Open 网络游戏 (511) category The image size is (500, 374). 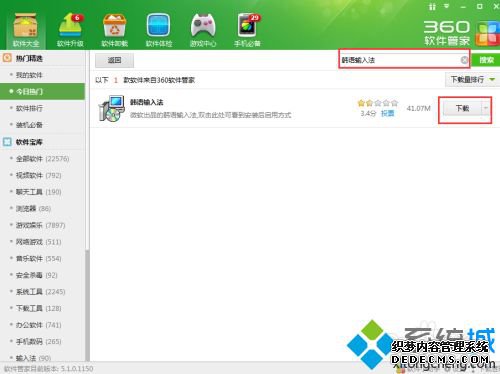click(x=43, y=242)
